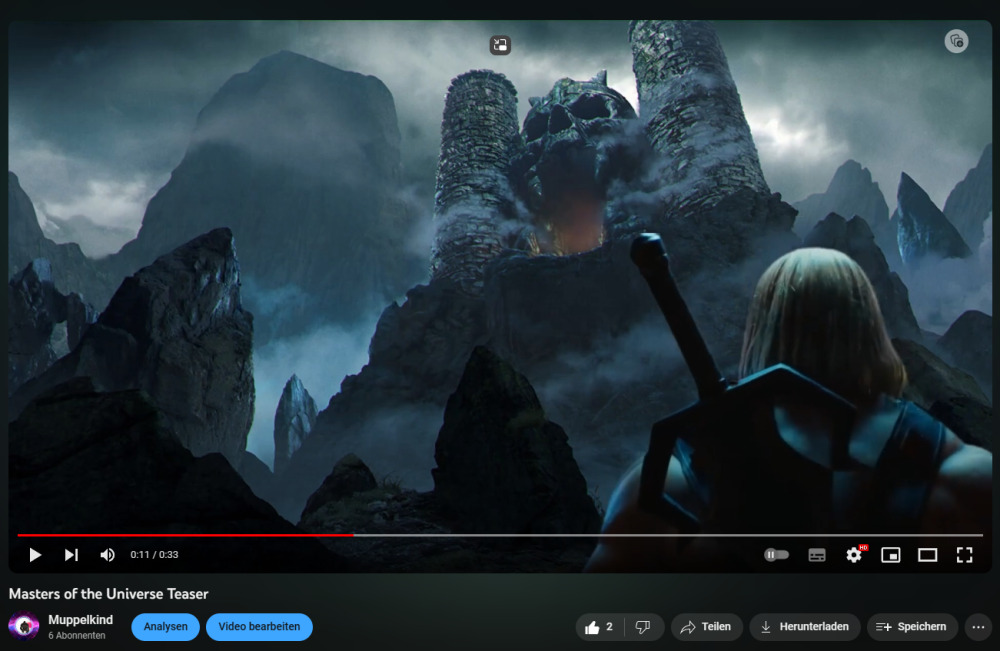Like the video with thumbs up
Image resolution: width=1000 pixels, height=651 pixels.
click(x=599, y=627)
